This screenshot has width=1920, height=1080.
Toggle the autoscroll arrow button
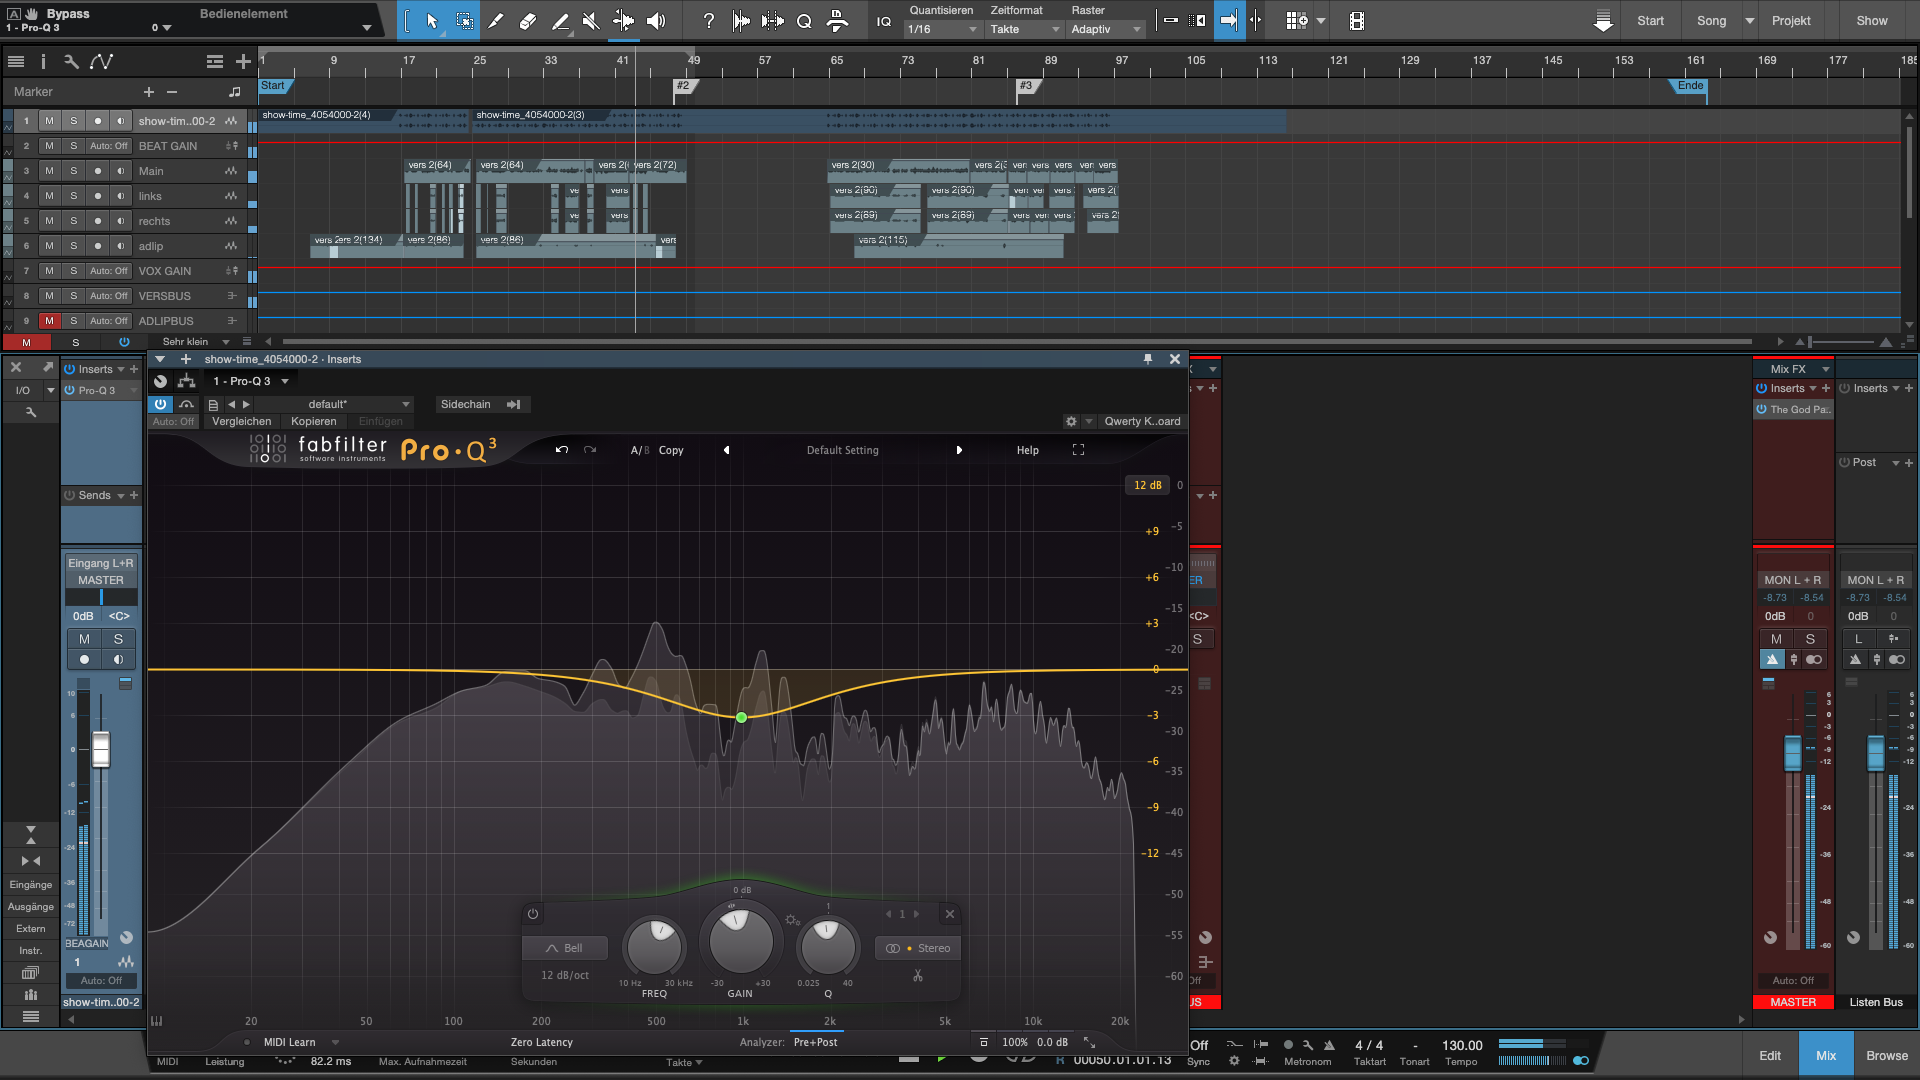tap(1229, 21)
